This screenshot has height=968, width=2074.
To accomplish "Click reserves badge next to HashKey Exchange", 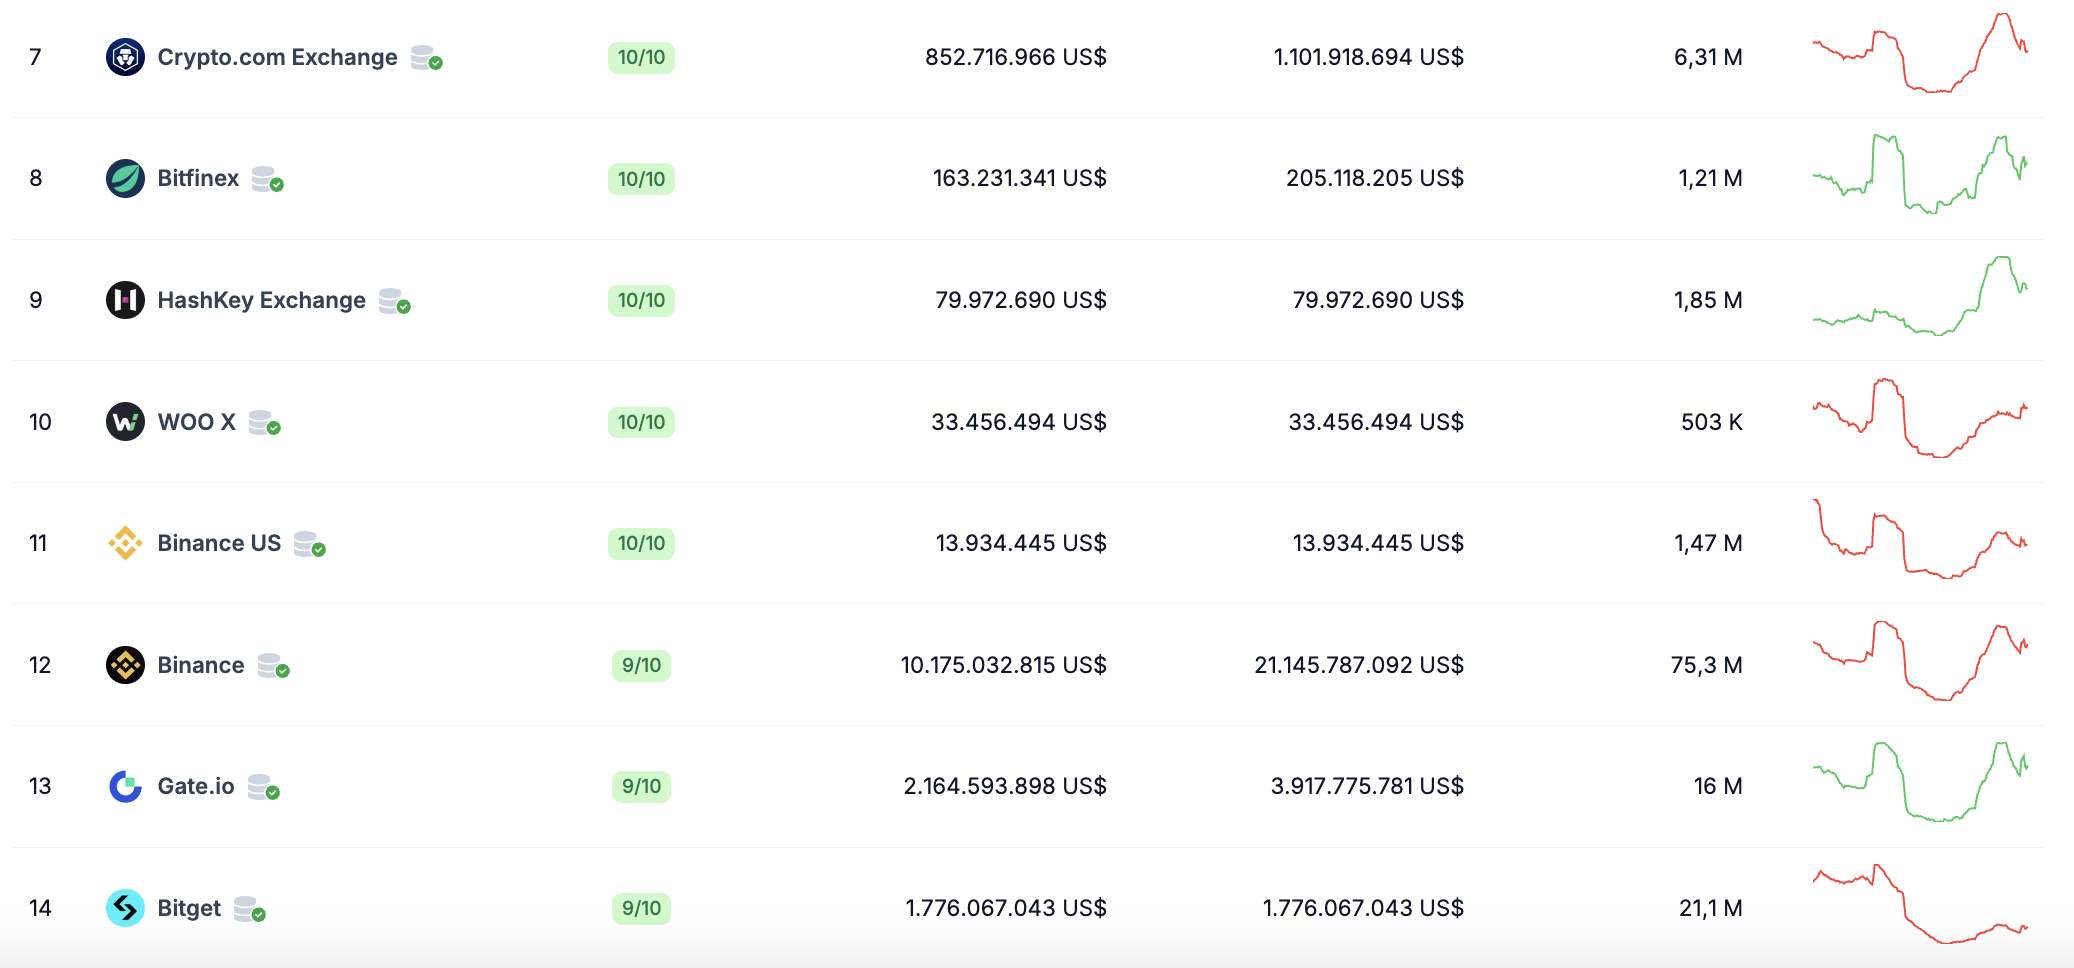I will pyautogui.click(x=394, y=301).
